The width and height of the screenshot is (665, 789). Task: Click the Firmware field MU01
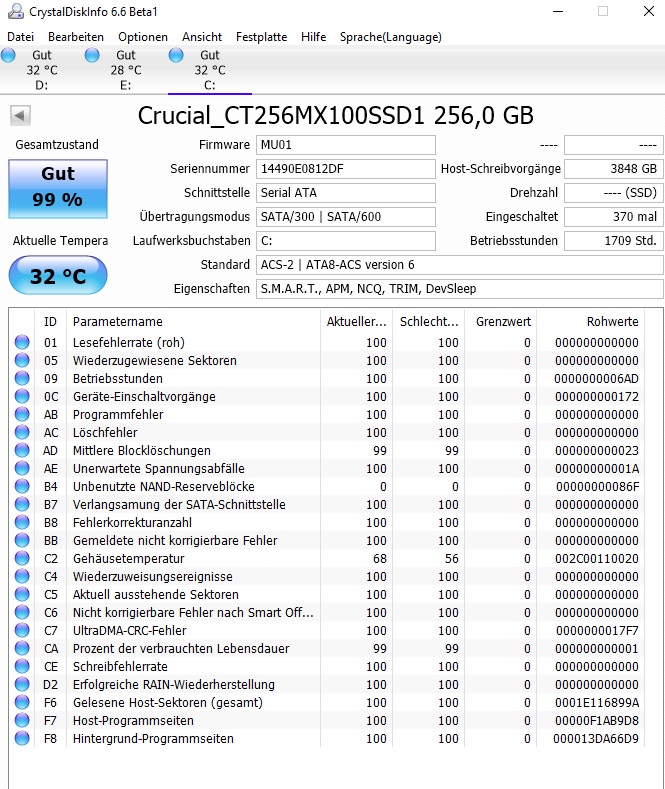(x=346, y=145)
